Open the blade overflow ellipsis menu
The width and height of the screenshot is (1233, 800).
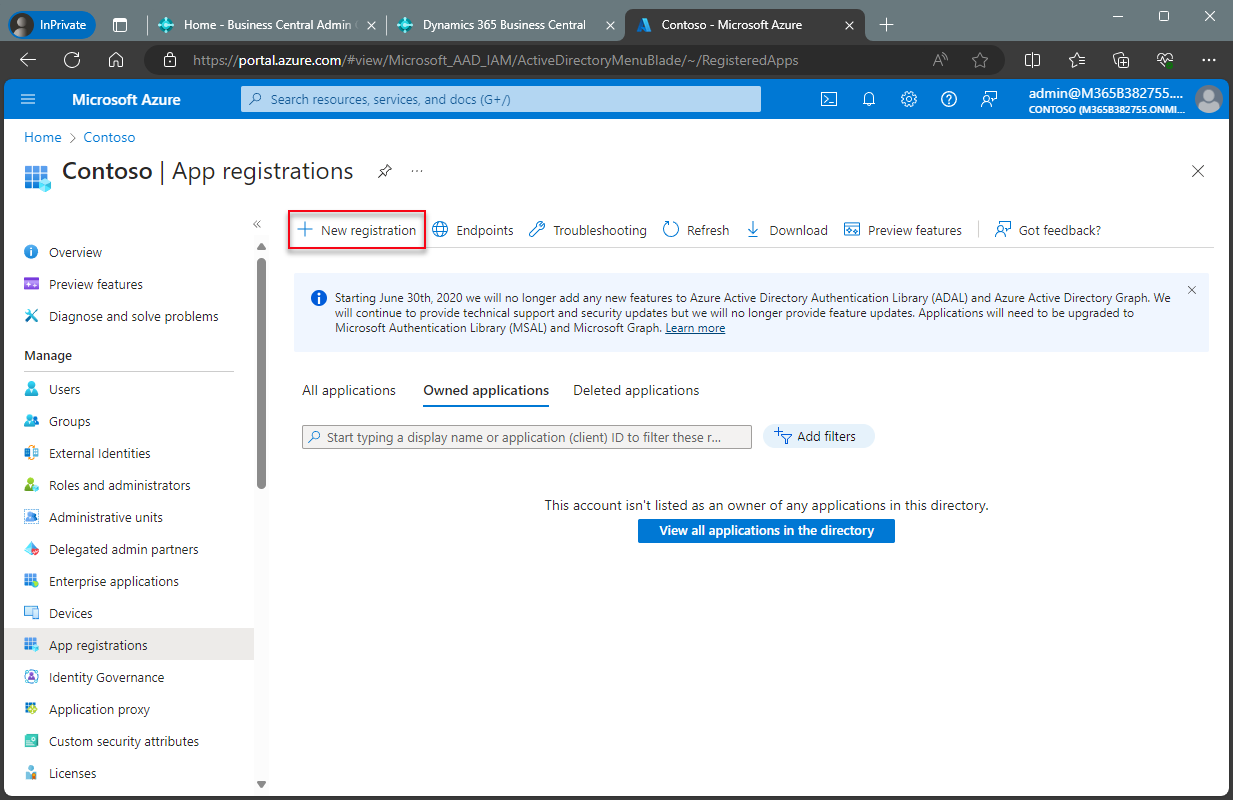click(x=416, y=171)
